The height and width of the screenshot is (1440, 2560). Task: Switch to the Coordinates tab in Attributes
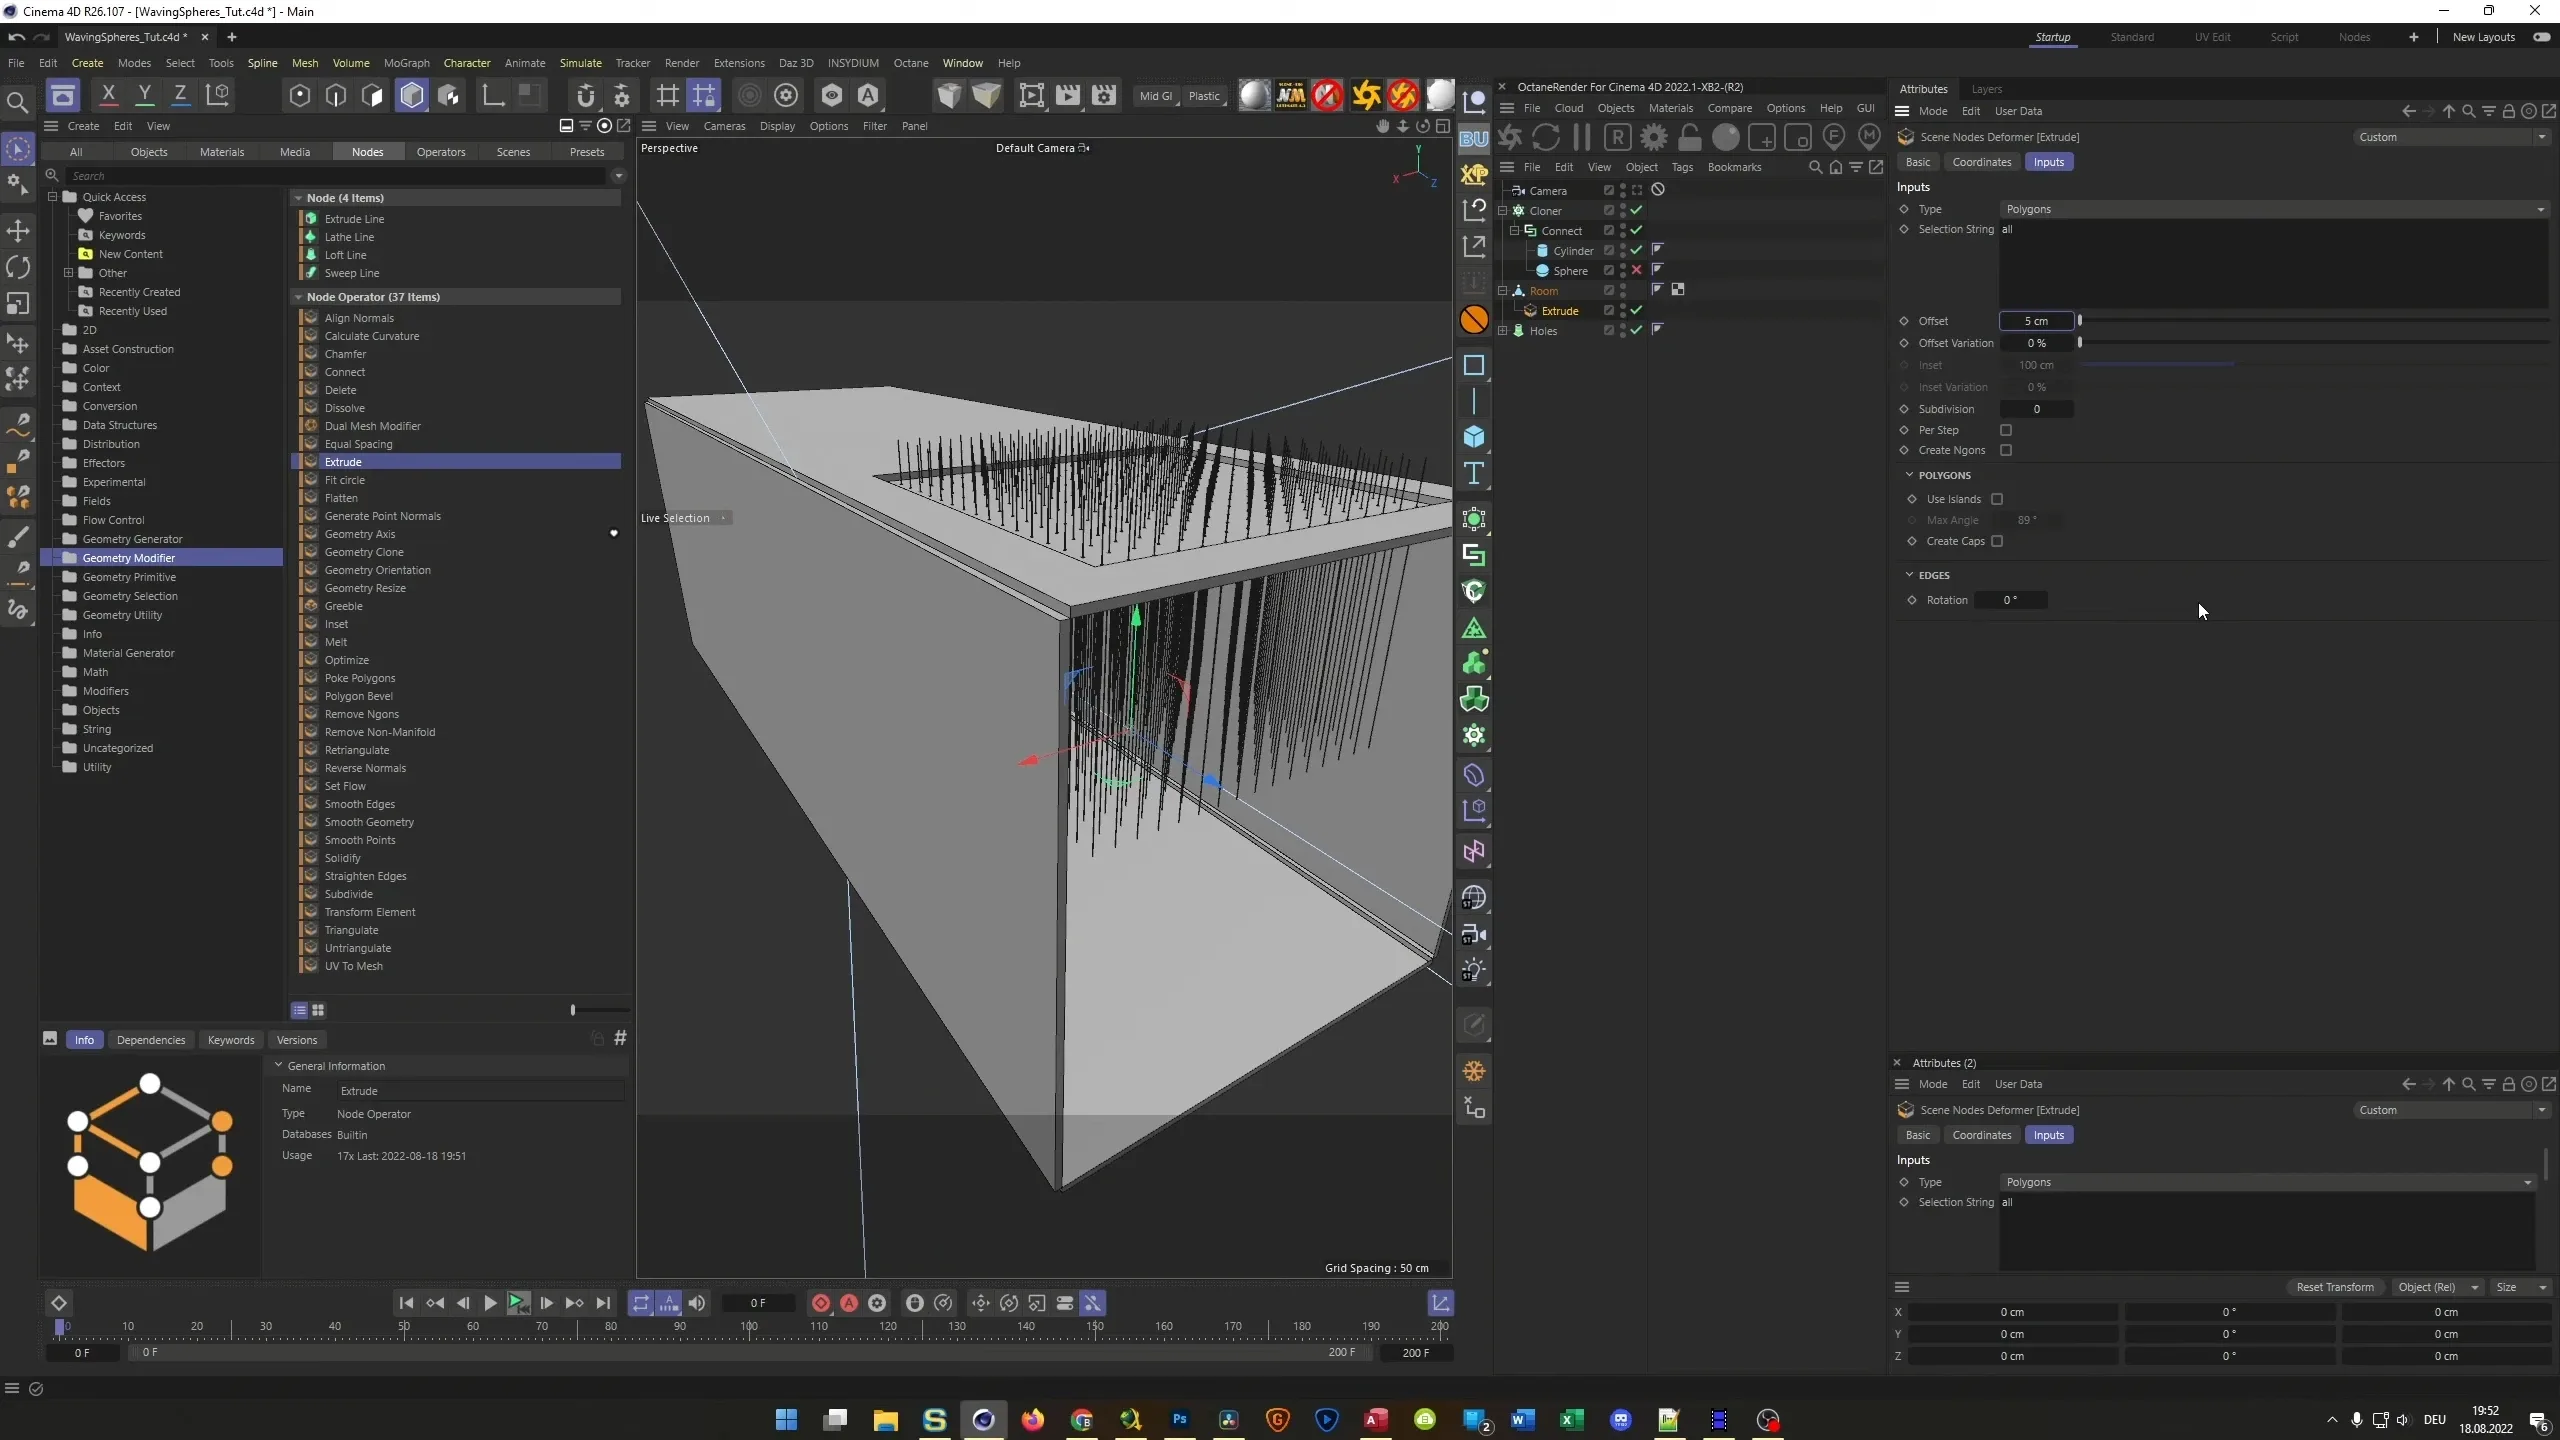pos(1981,161)
